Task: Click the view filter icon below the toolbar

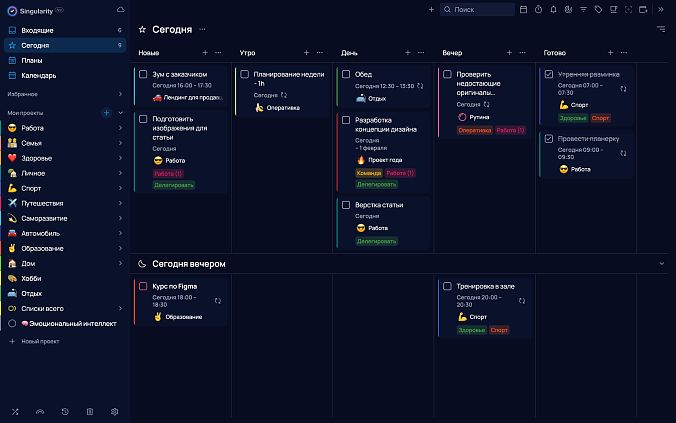Action: click(661, 30)
